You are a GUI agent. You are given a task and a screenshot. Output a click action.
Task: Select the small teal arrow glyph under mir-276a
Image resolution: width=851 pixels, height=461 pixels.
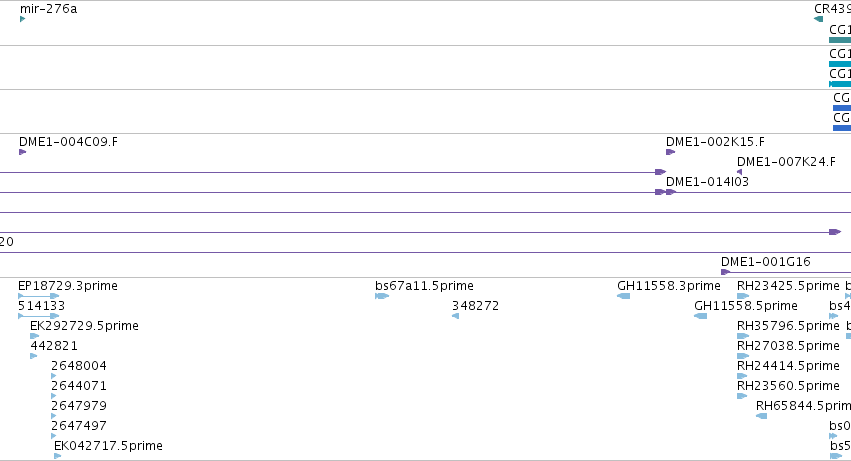[22, 19]
